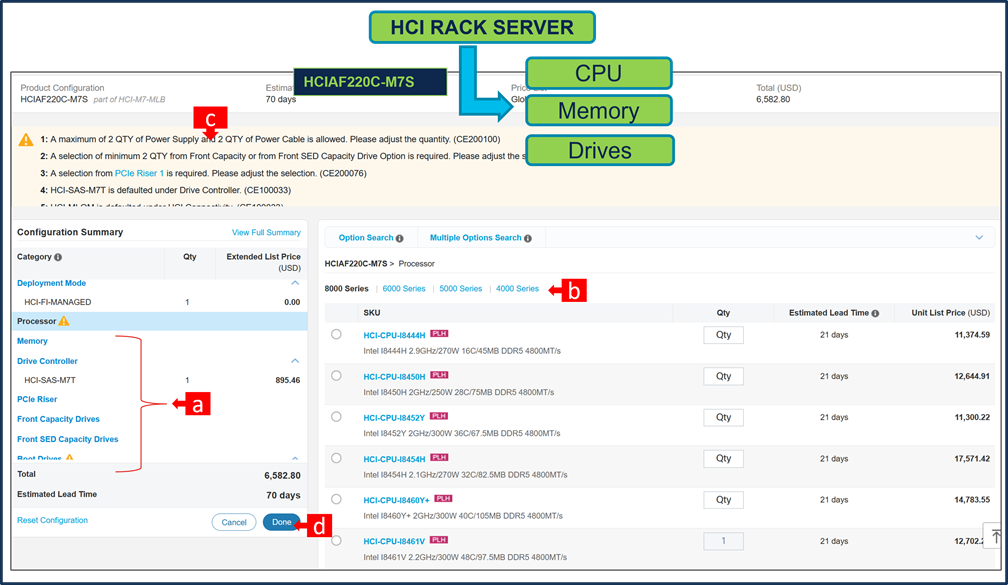Screen dimensions: 1008x585
Task: Select the Front SED Capacity Drives category
Action: pyautogui.click(x=68, y=440)
